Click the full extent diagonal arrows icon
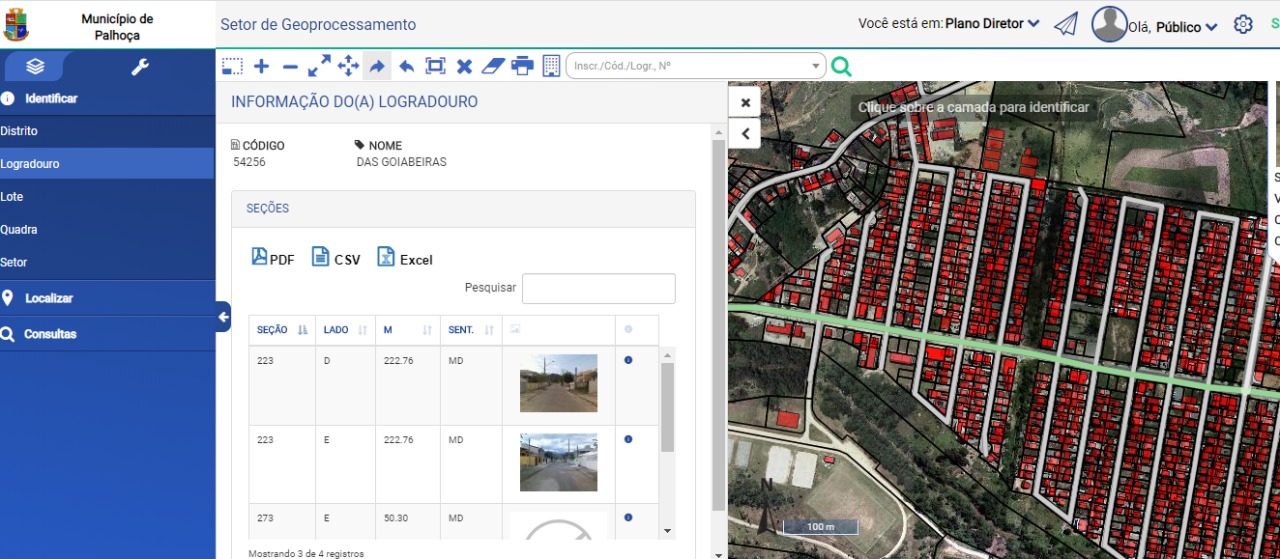1280x559 pixels. click(x=319, y=66)
